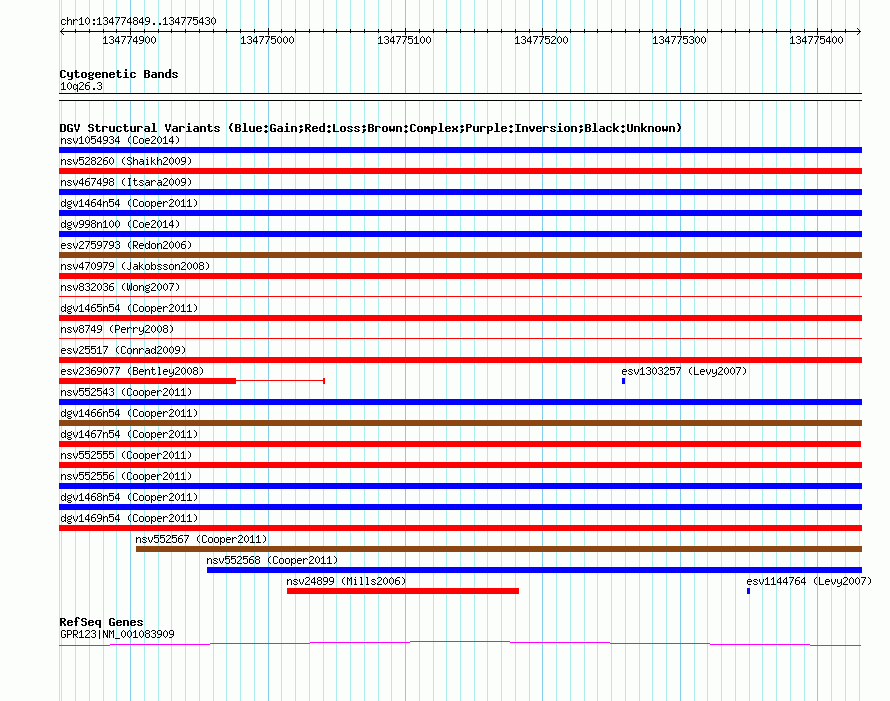This screenshot has height=701, width=890.
Task: Select the nsv470979 (Jakobsson2008) label
Action: pos(135,266)
